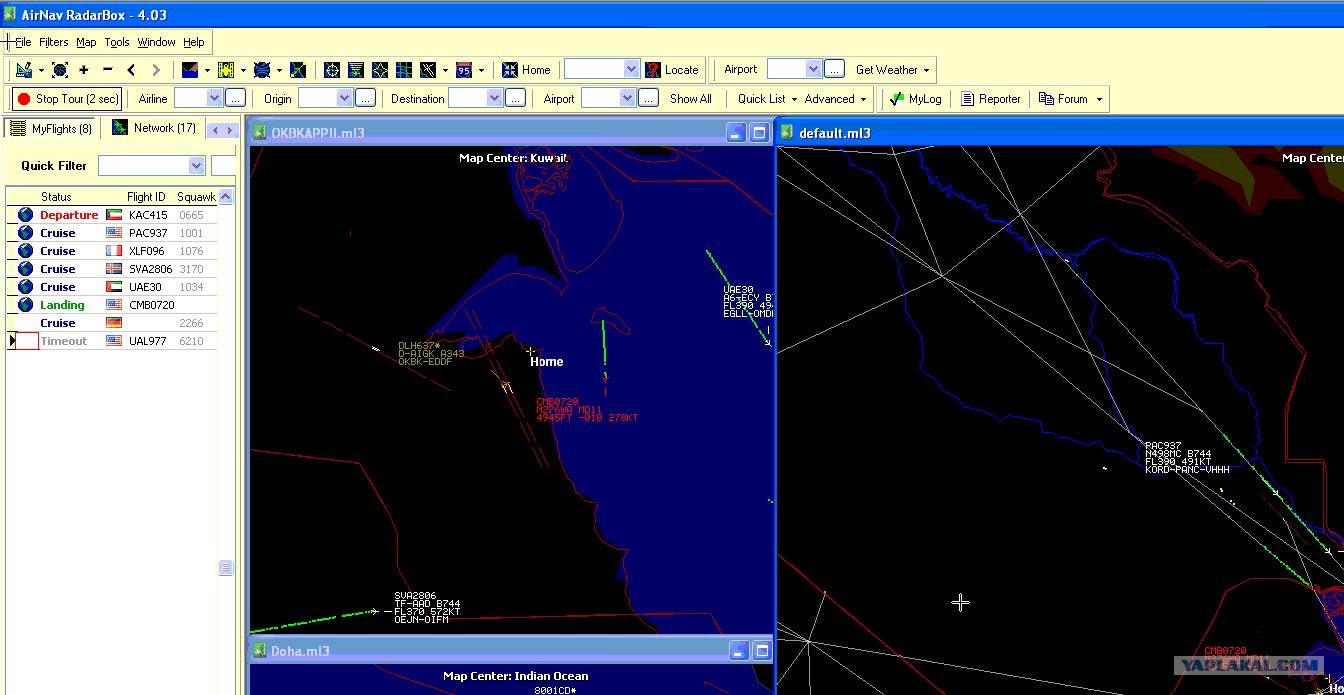Zoom out with the minus icon
This screenshot has width=1344, height=695.
pyautogui.click(x=108, y=70)
